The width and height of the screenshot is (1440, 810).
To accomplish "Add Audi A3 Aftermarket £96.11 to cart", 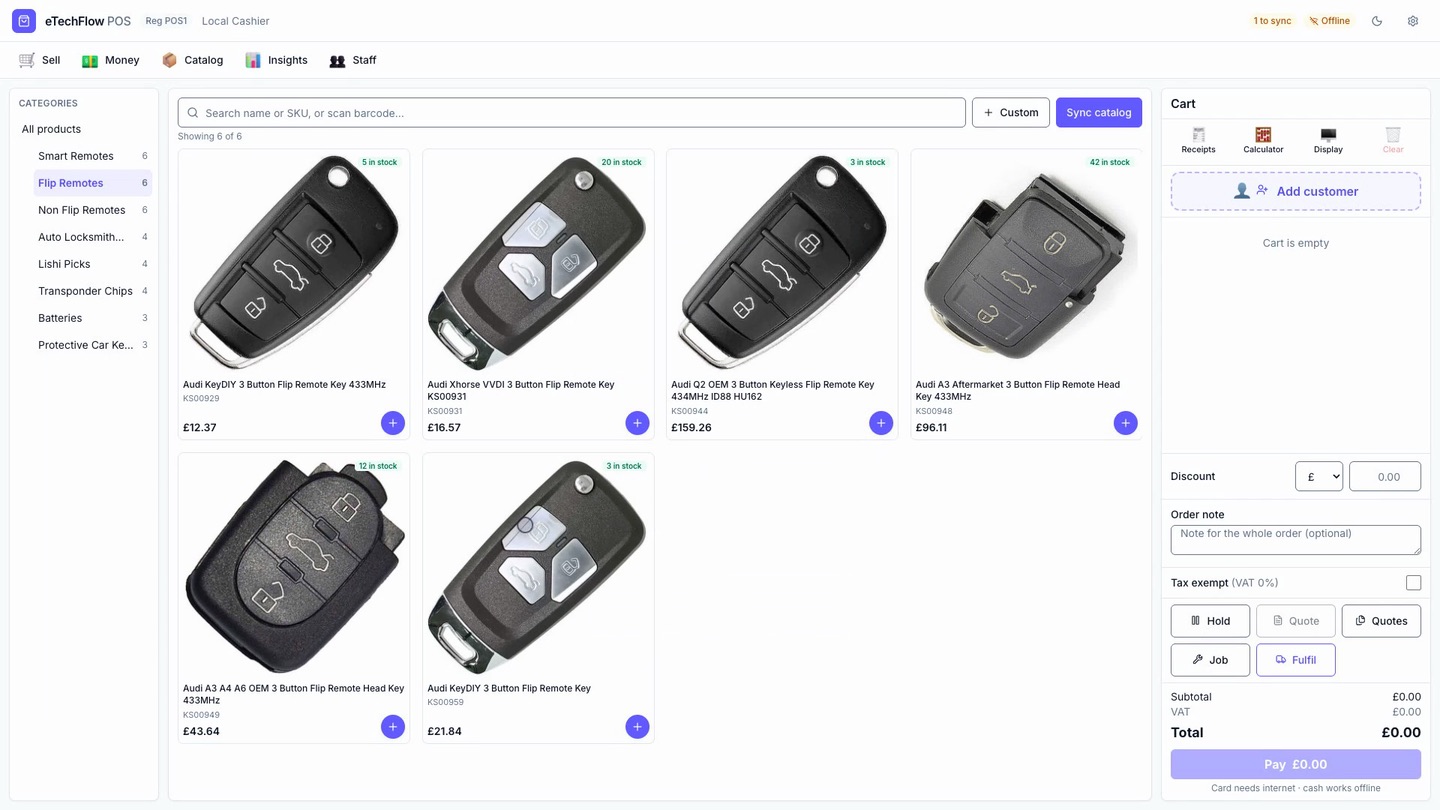I will [x=1125, y=423].
